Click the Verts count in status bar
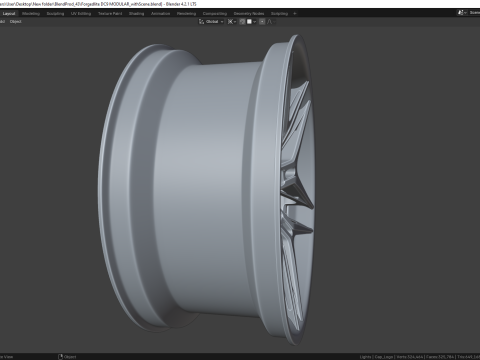 (x=410, y=357)
